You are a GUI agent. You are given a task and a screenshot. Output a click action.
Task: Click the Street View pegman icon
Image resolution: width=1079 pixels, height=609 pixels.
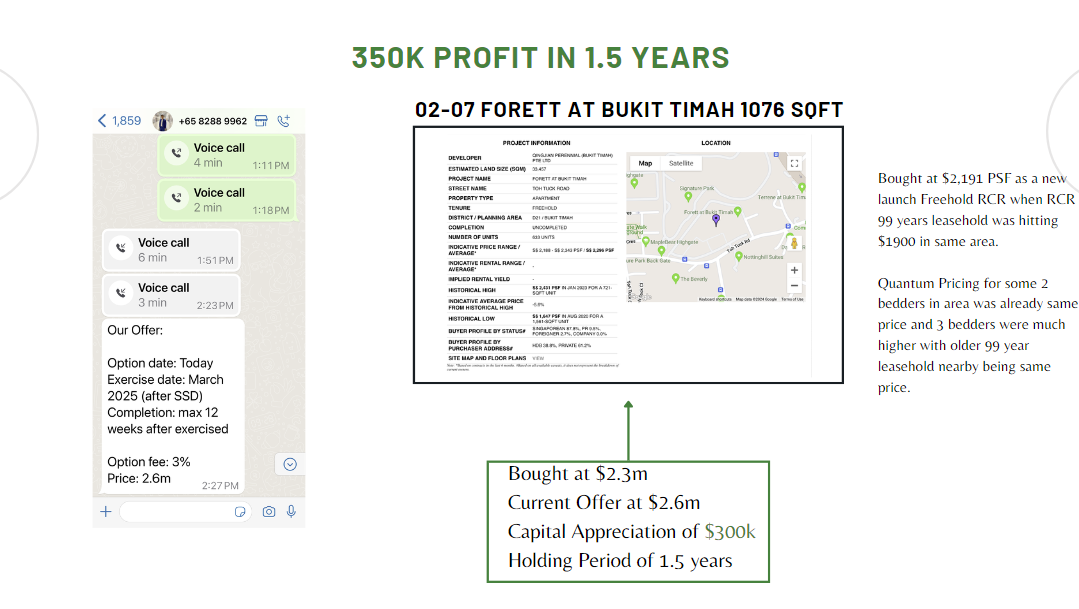794,243
